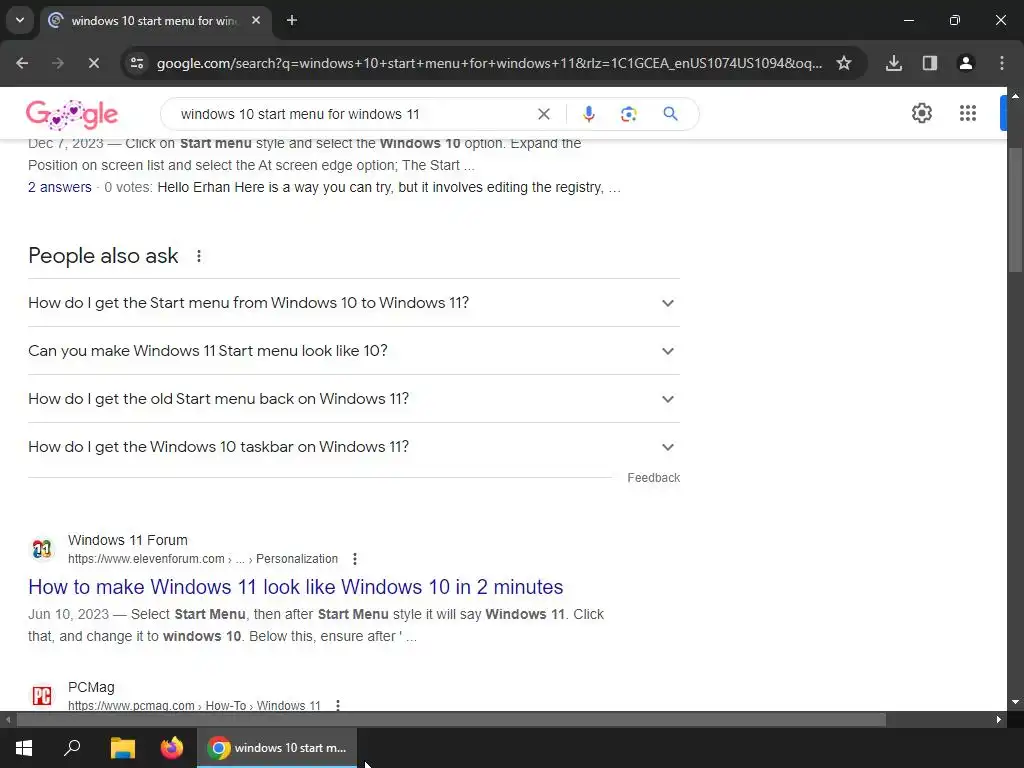Click the Google doodle logo

point(72,115)
